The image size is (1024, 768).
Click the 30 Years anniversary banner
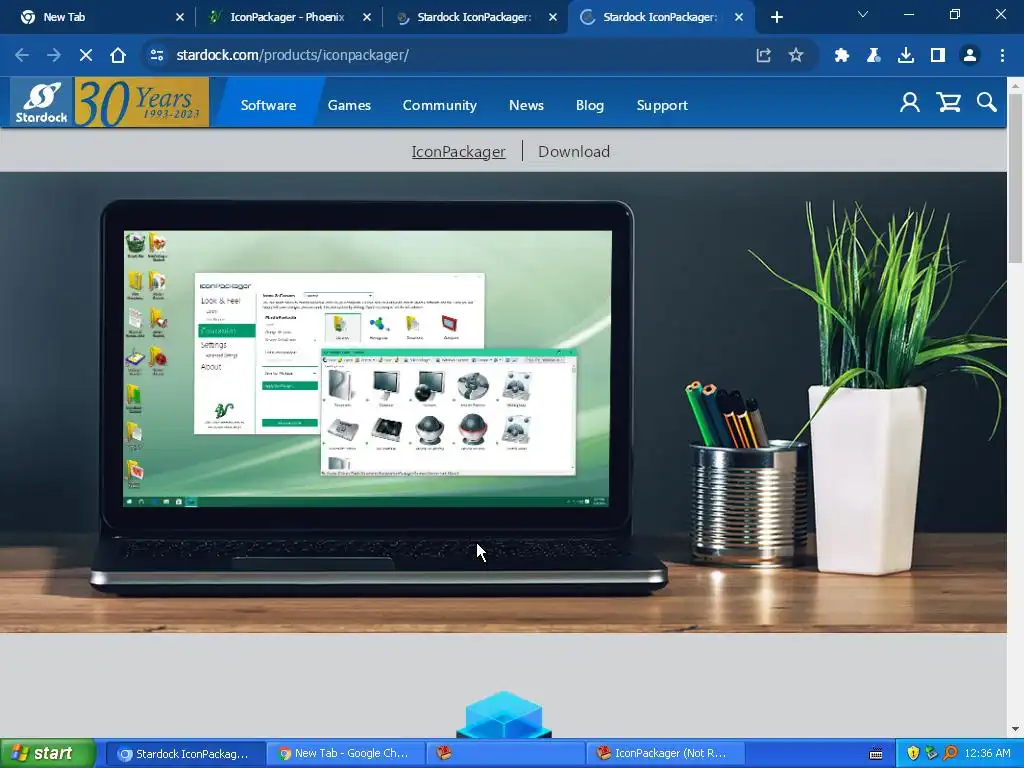click(142, 102)
